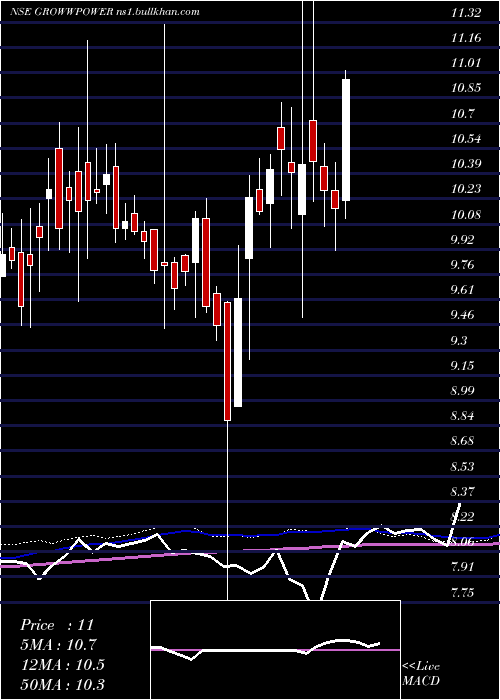Click the 10.39 price axis label

pos(466,164)
